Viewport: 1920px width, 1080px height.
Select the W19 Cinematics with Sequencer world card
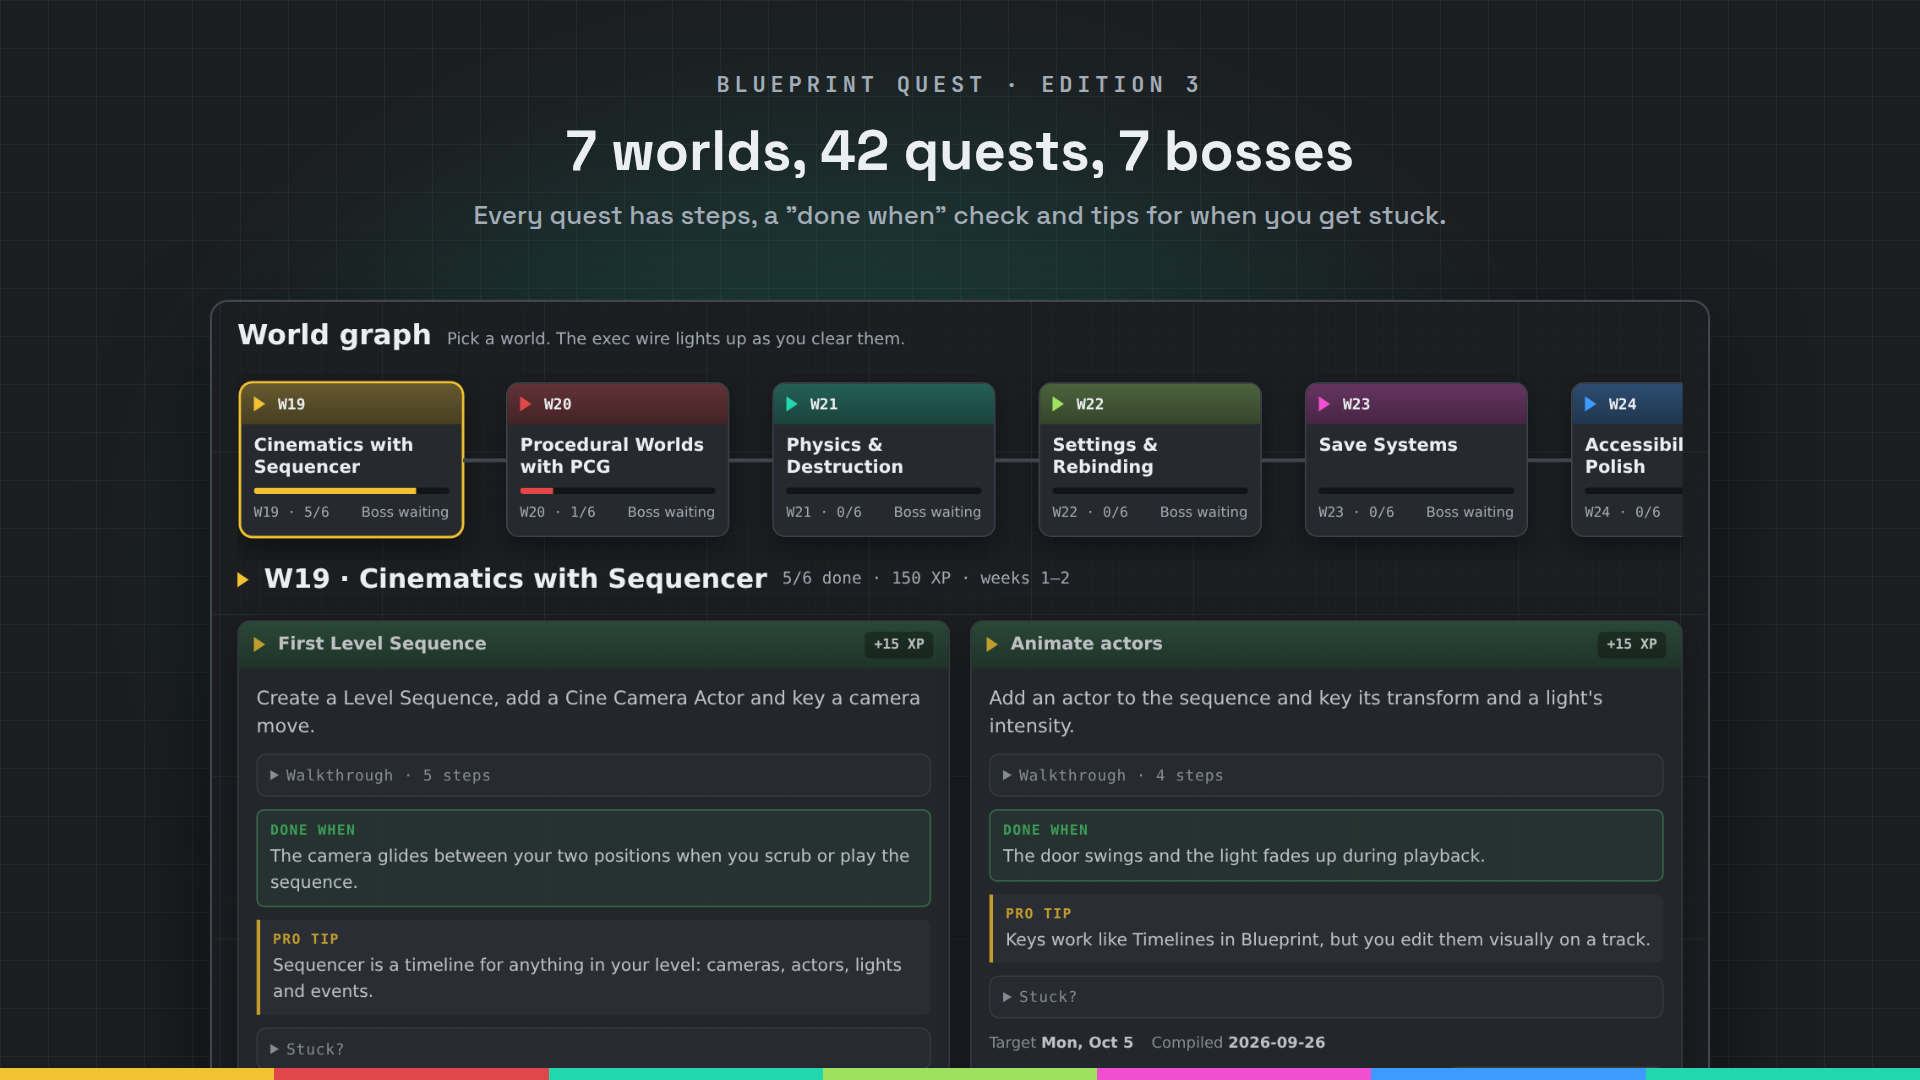(x=351, y=460)
